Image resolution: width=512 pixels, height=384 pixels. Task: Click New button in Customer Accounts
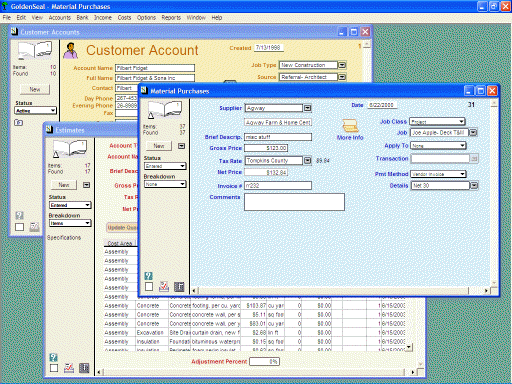[35, 89]
